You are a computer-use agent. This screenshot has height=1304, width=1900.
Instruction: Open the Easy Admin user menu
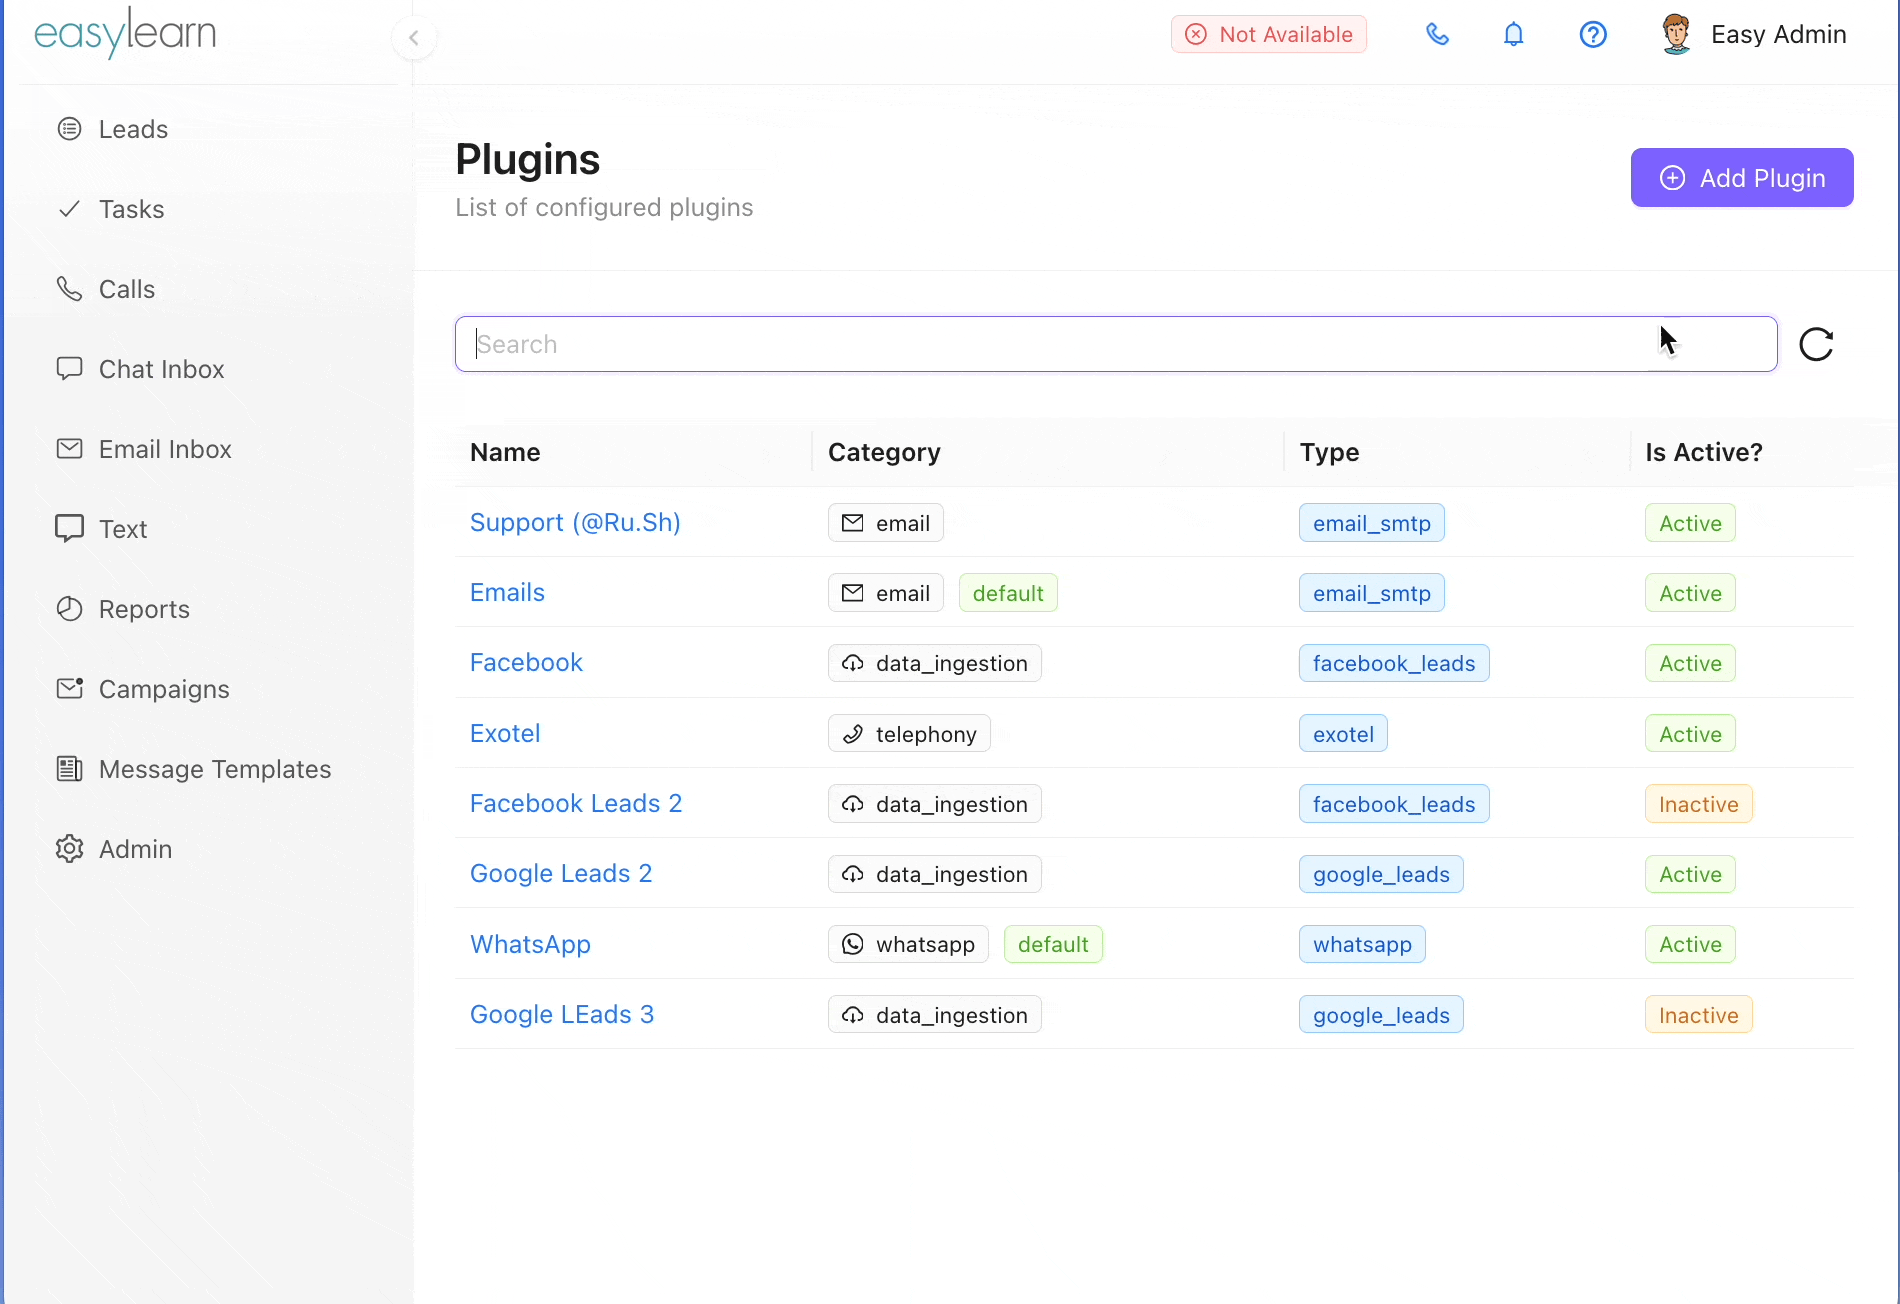[1777, 35]
